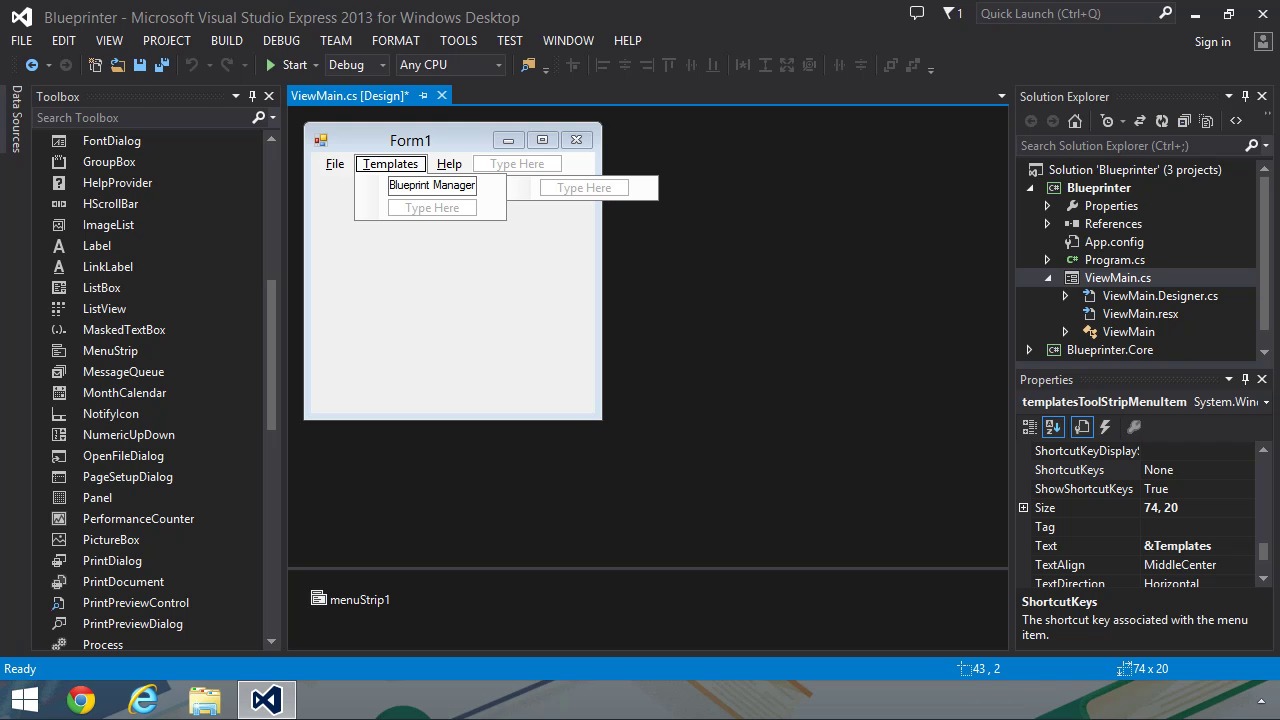
Task: Expand the Properties node in Solution Explorer
Action: point(1047,206)
